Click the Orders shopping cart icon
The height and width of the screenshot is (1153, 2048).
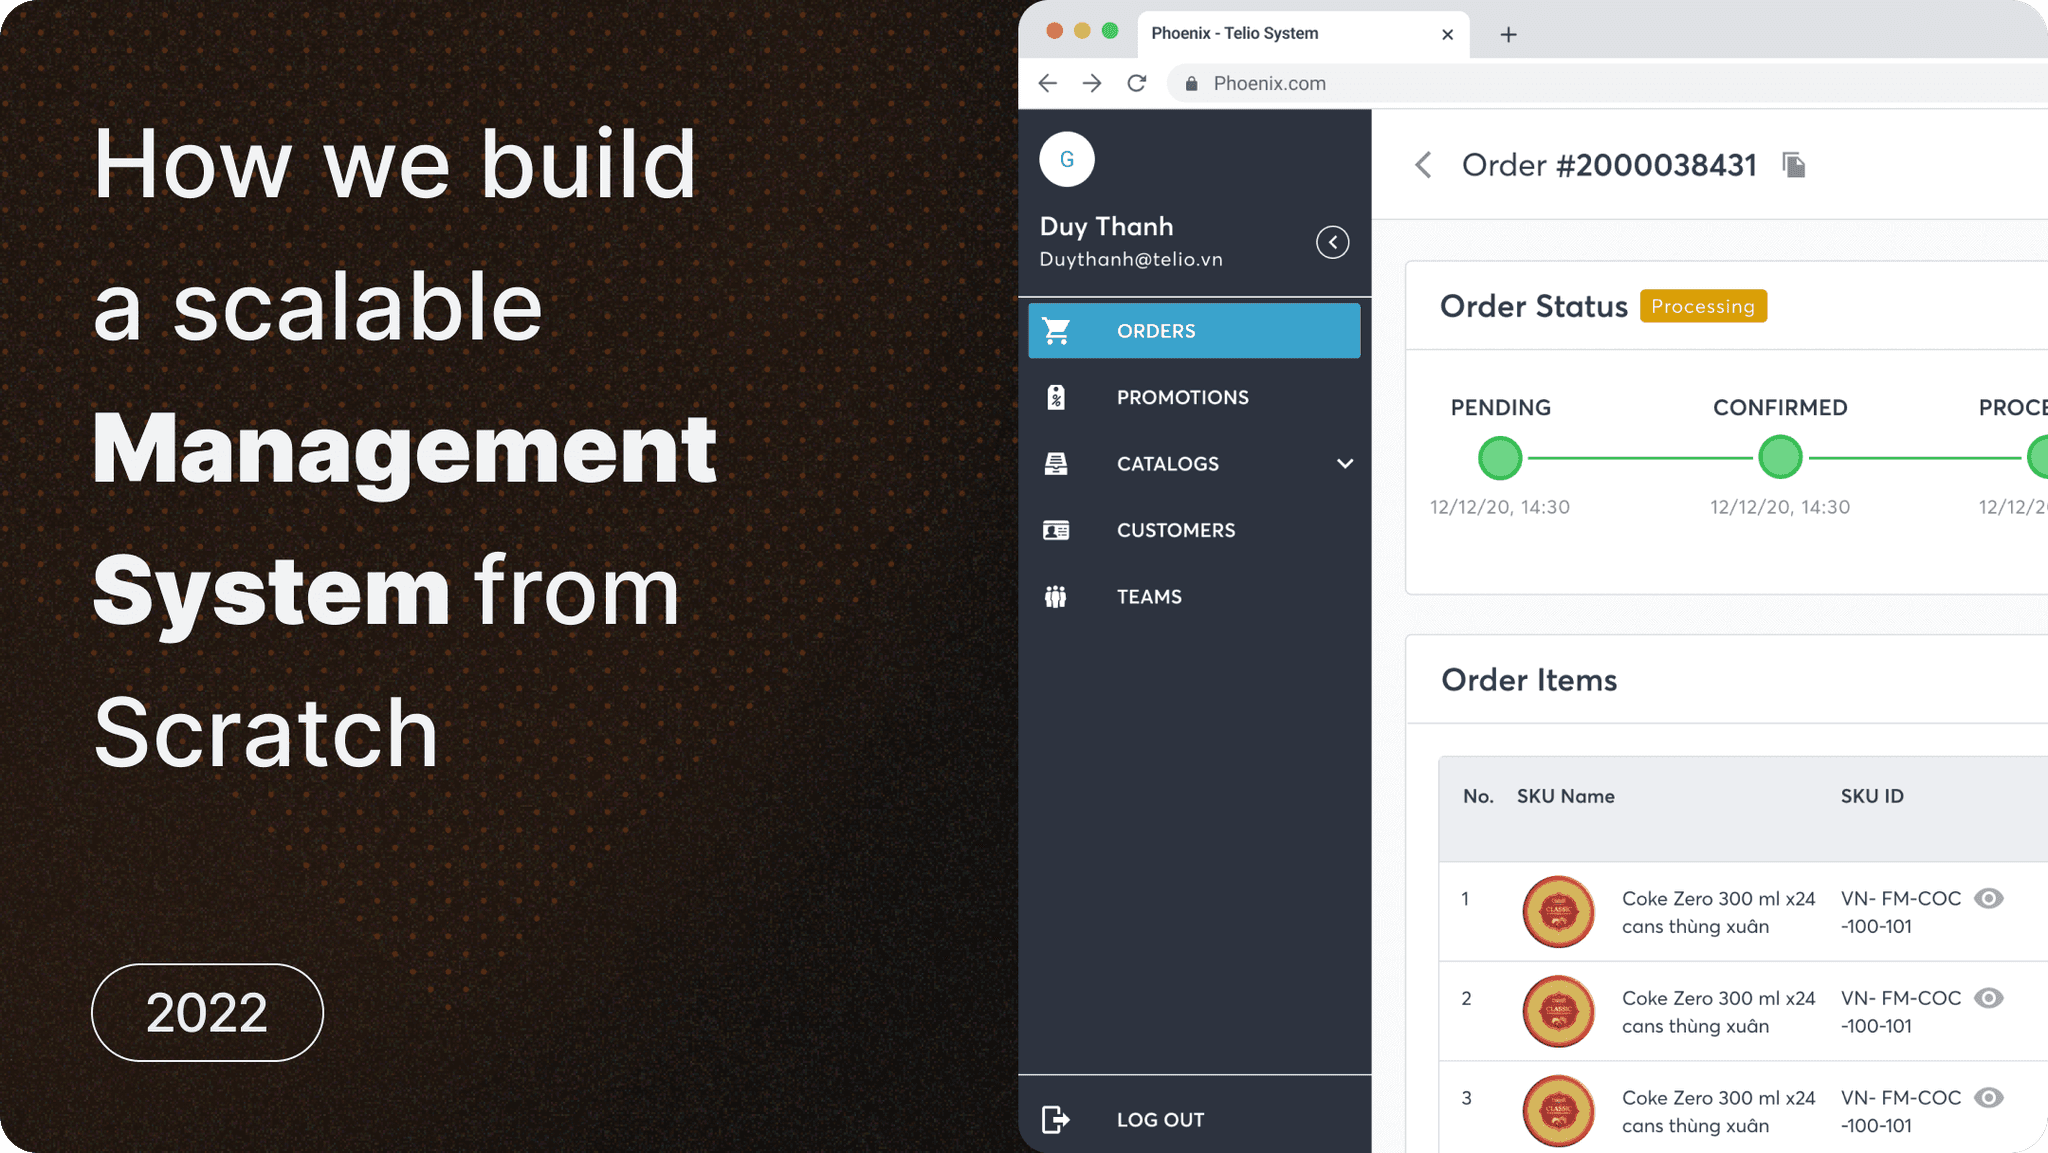1056,331
